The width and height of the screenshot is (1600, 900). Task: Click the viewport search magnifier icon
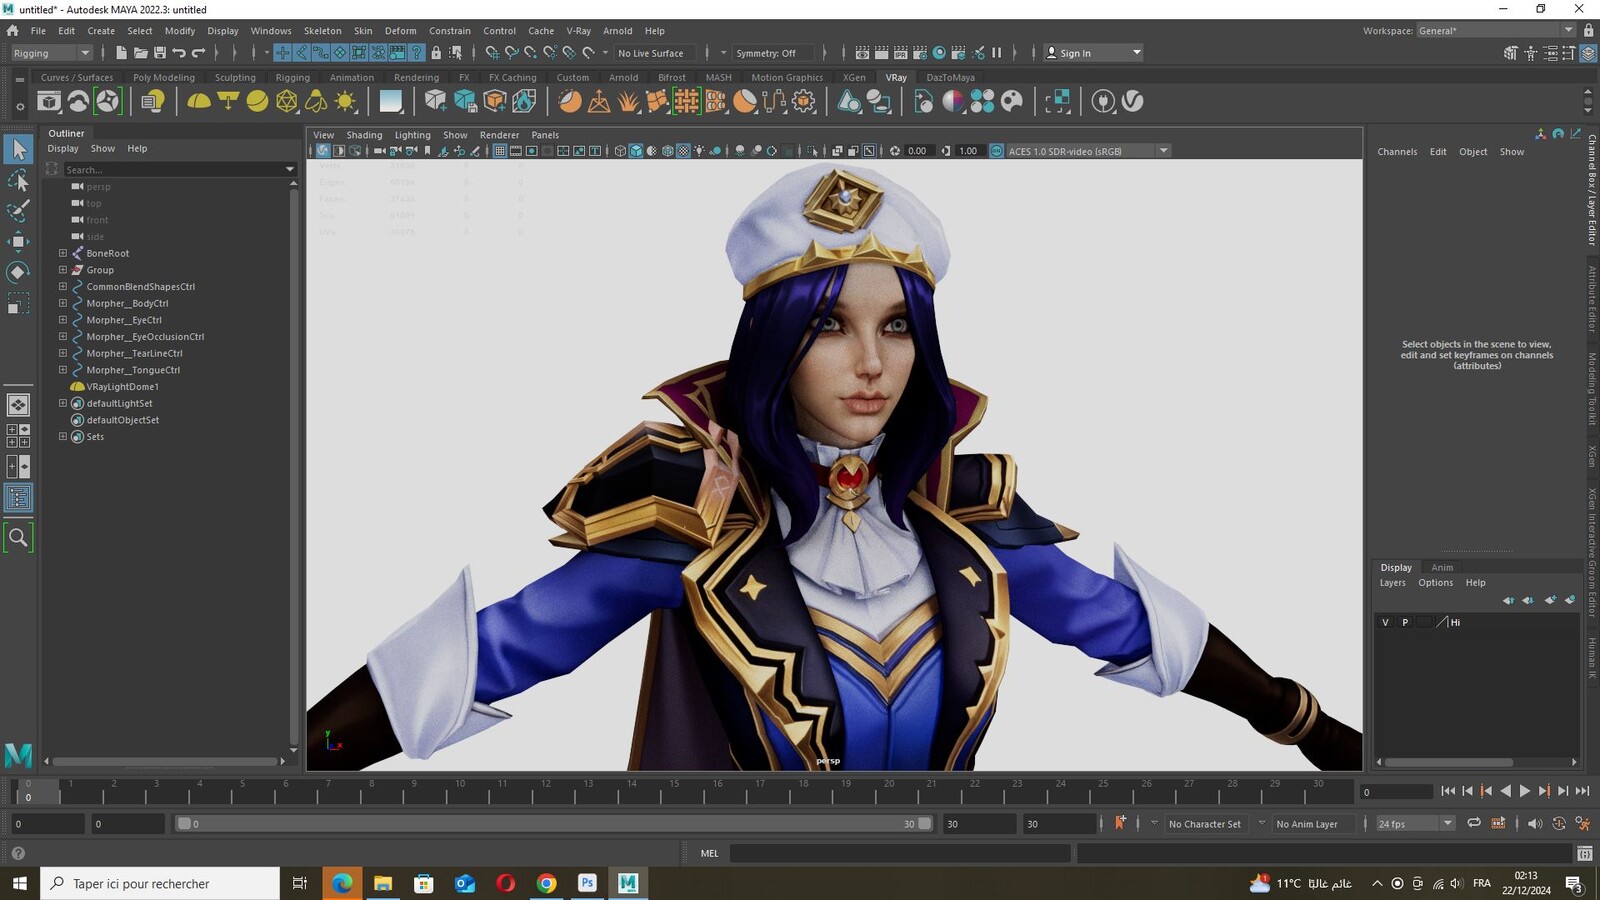[18, 538]
